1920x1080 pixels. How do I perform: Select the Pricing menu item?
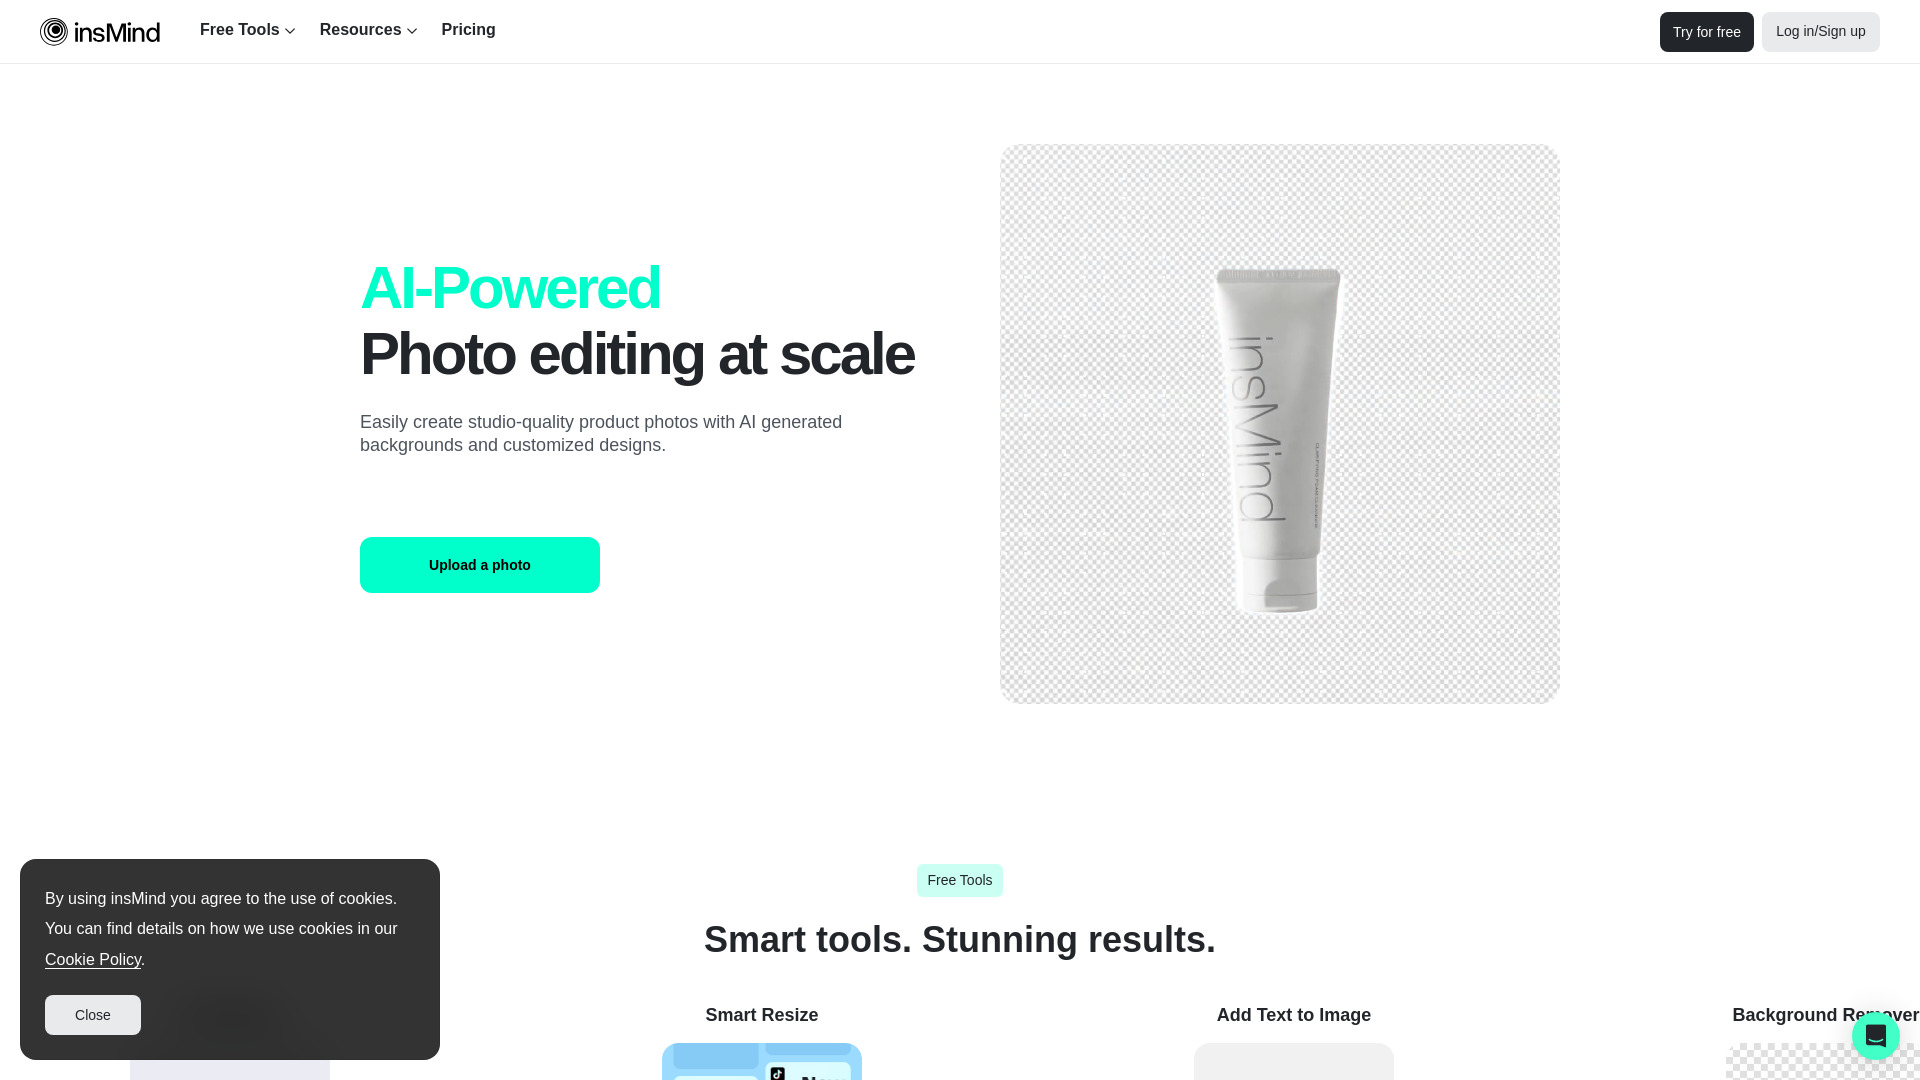pyautogui.click(x=467, y=29)
